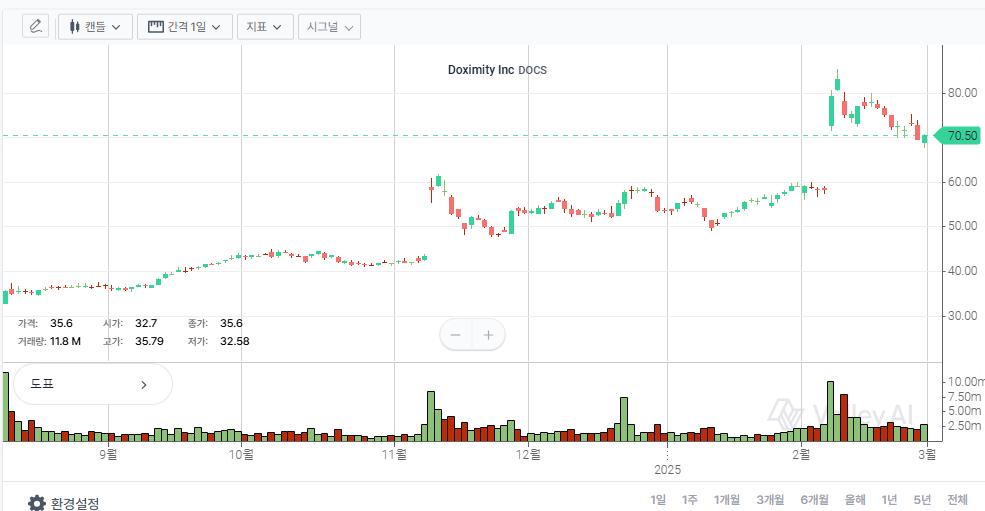Screen dimensions: 985x511
Task: Open 환경설정 gear settings
Action: point(63,503)
